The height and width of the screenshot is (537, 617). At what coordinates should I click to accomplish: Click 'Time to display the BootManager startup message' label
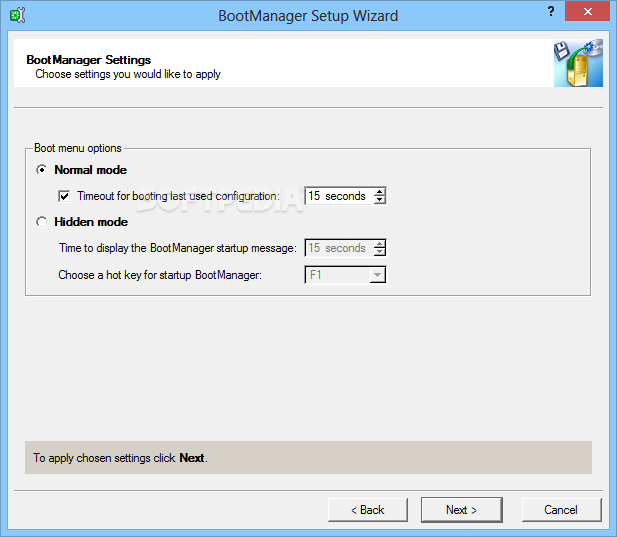click(x=178, y=248)
